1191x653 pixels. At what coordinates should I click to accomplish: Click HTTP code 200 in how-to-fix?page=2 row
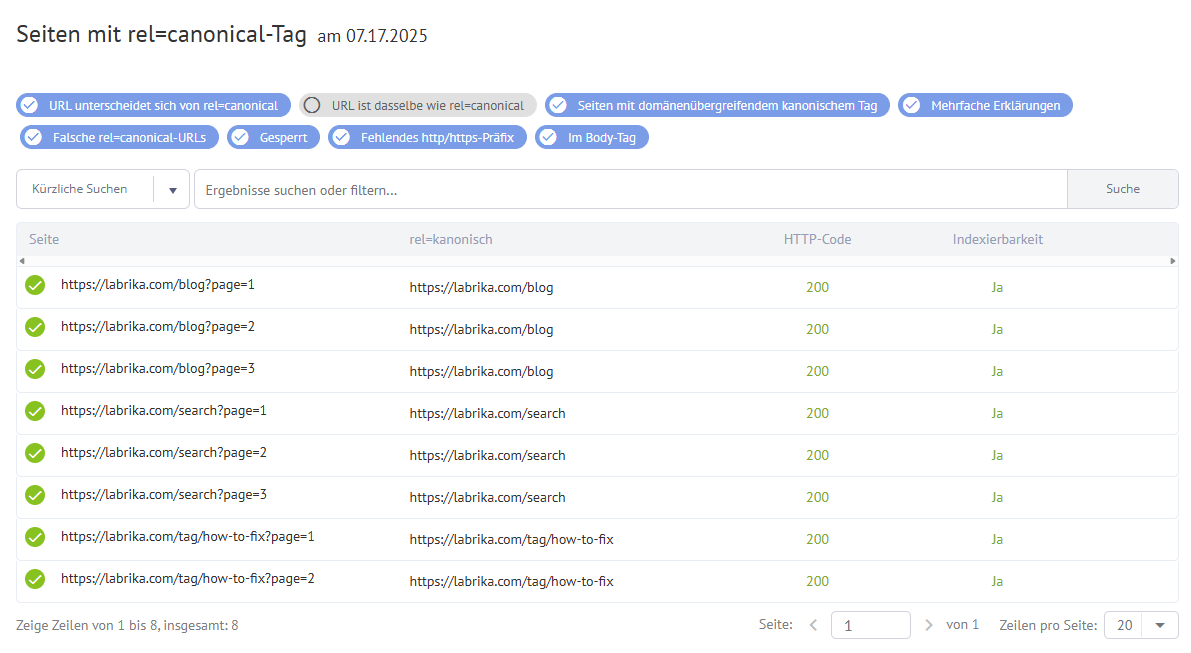[817, 581]
